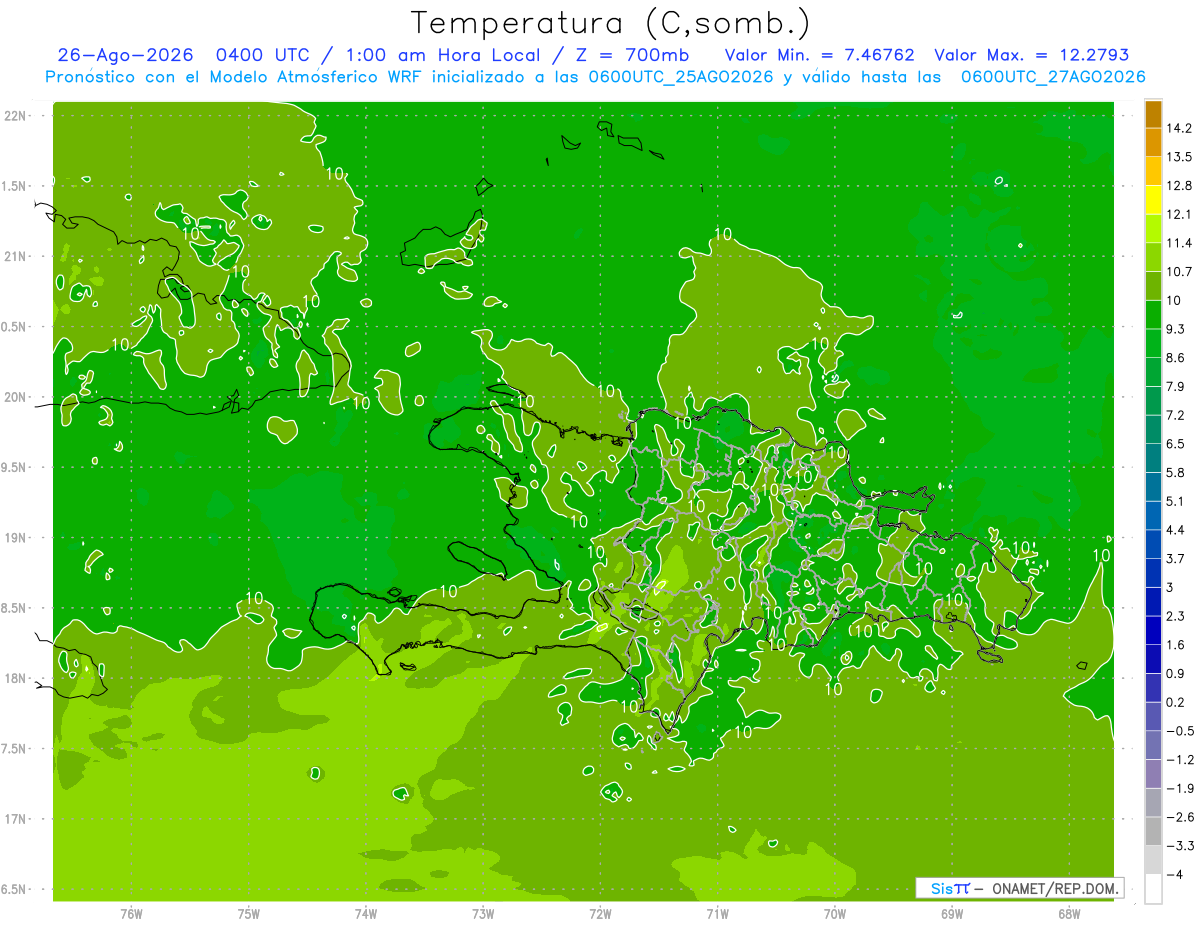Click the title 'Temperatura (C,somb.)'
The width and height of the screenshot is (1200, 927).
(x=611, y=23)
